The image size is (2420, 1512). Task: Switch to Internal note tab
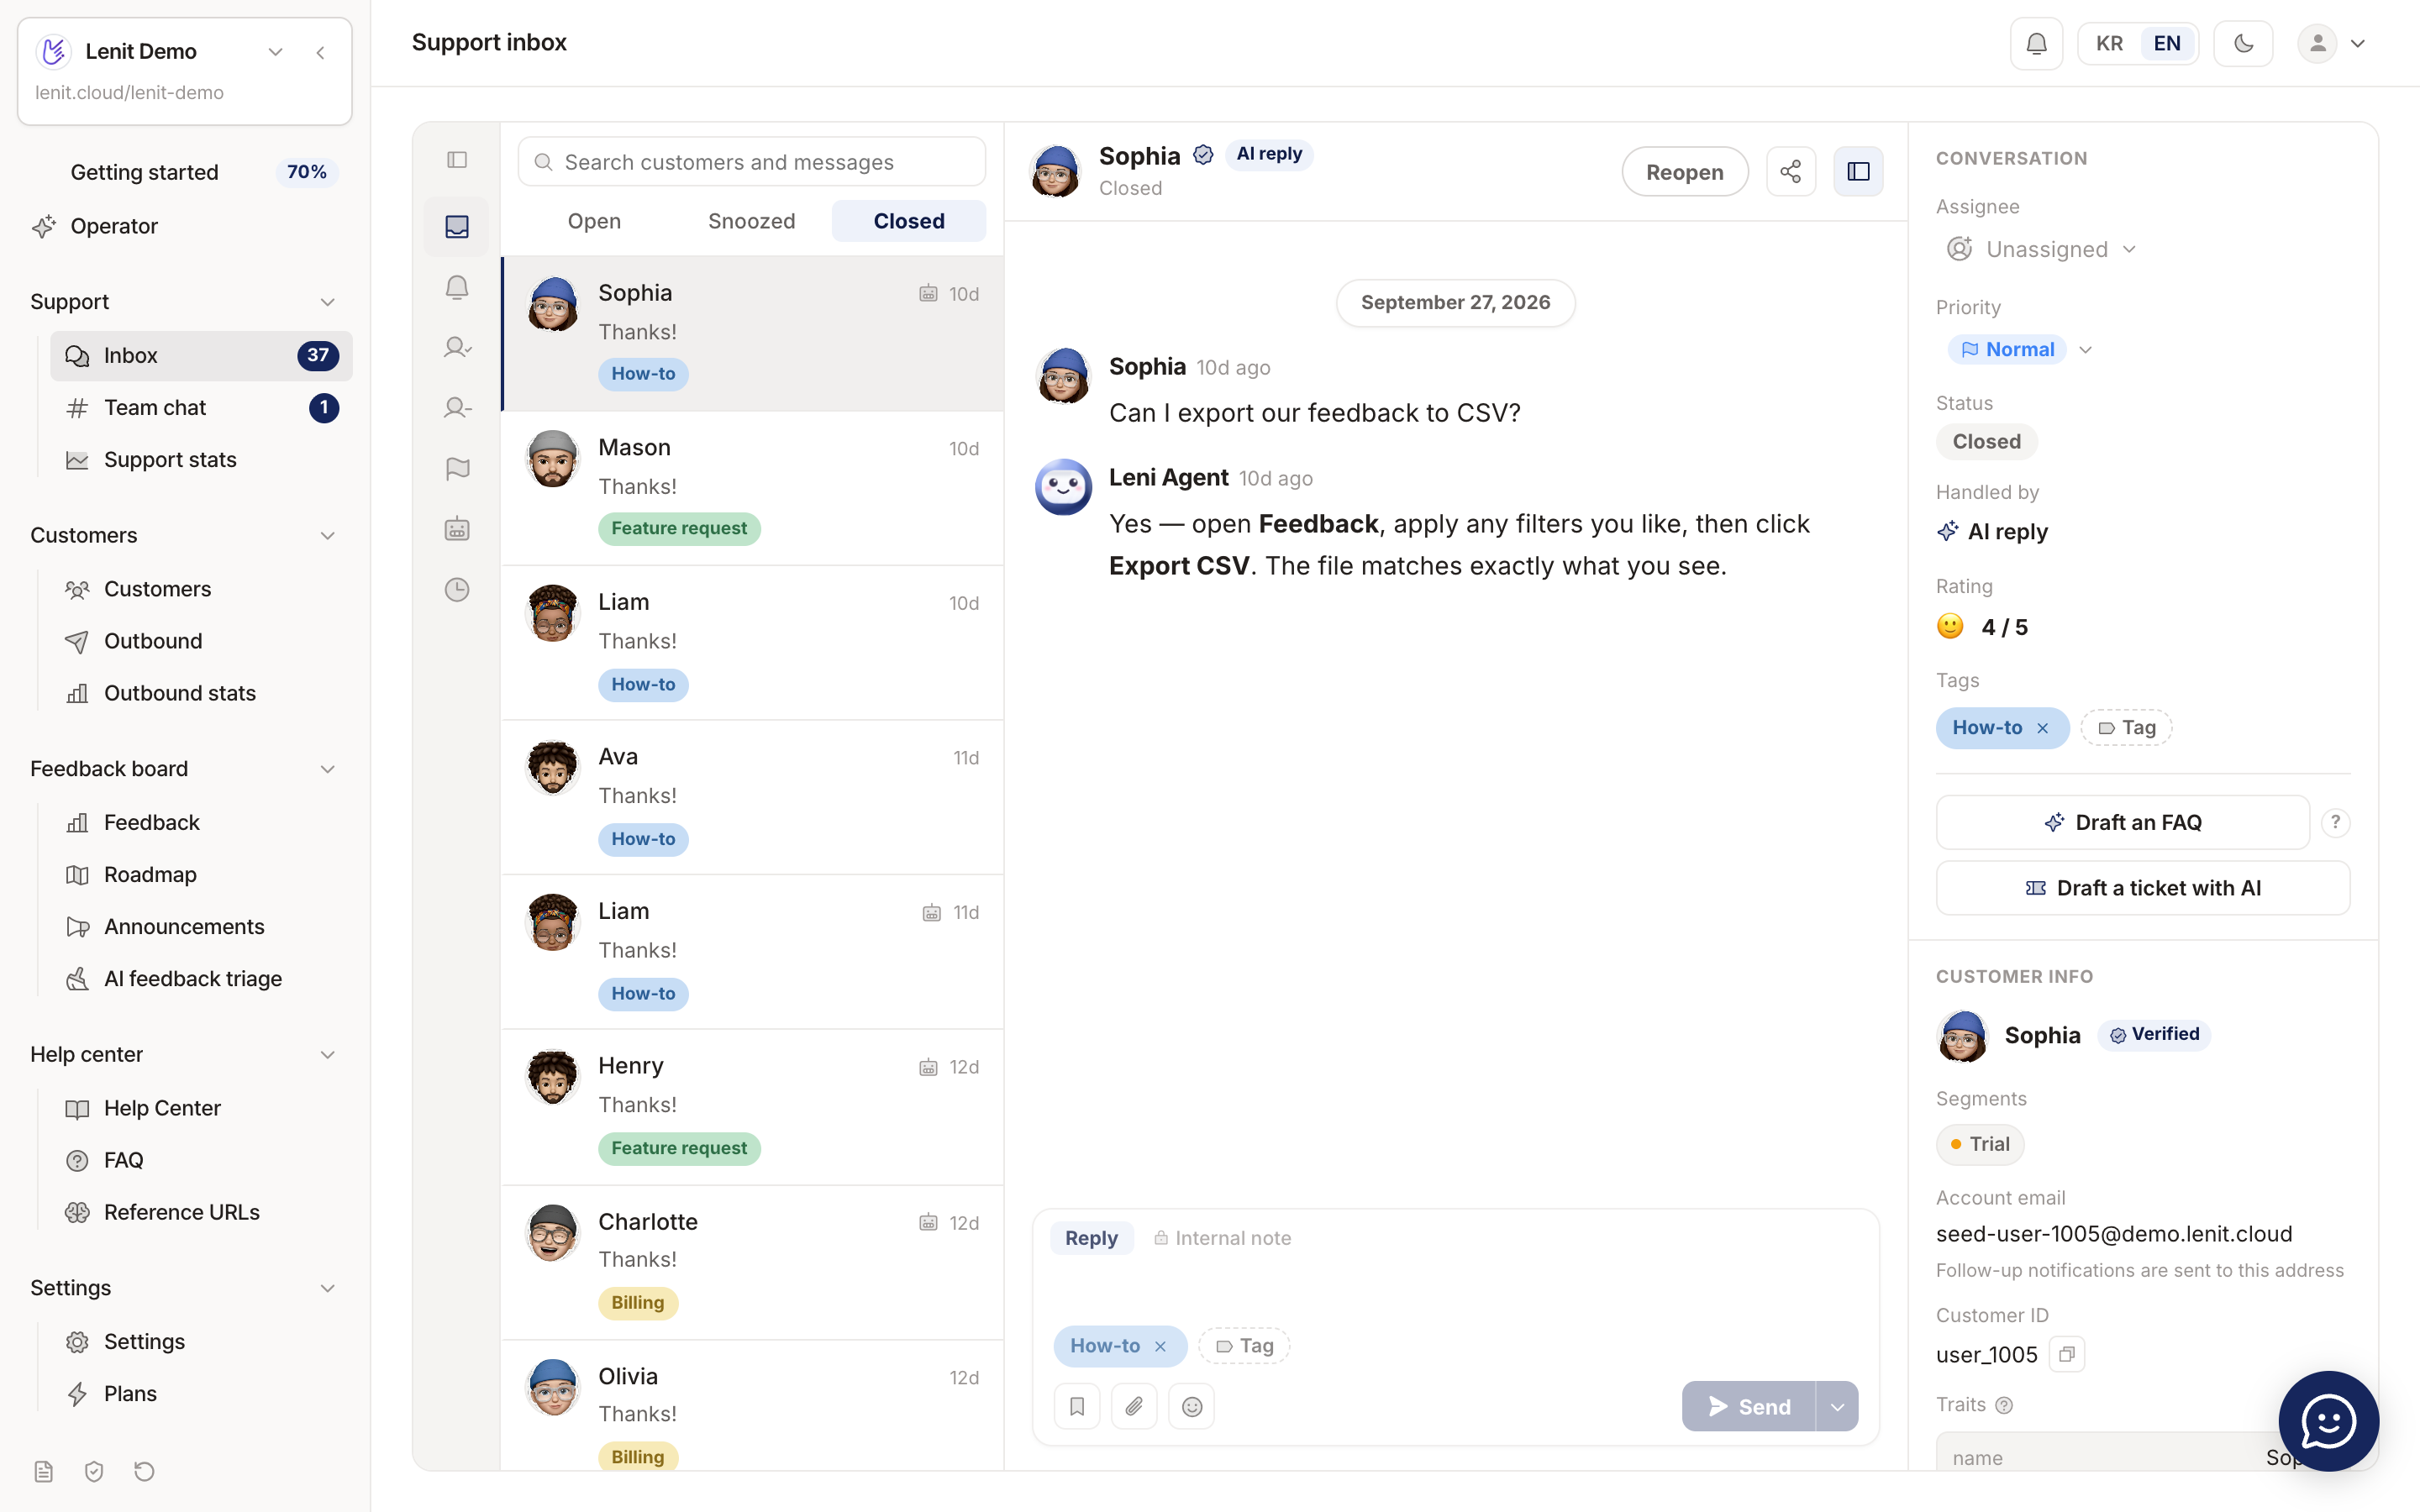[1222, 1238]
